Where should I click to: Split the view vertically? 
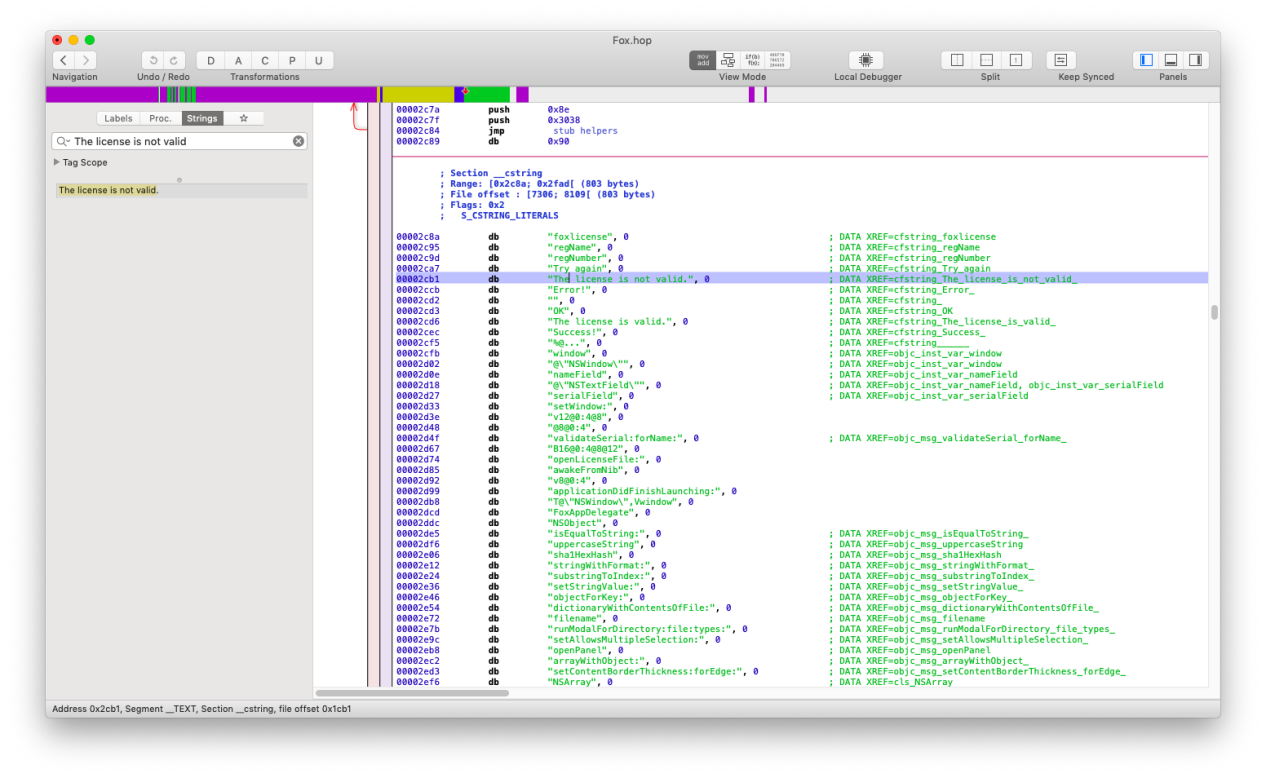pyautogui.click(x=957, y=61)
